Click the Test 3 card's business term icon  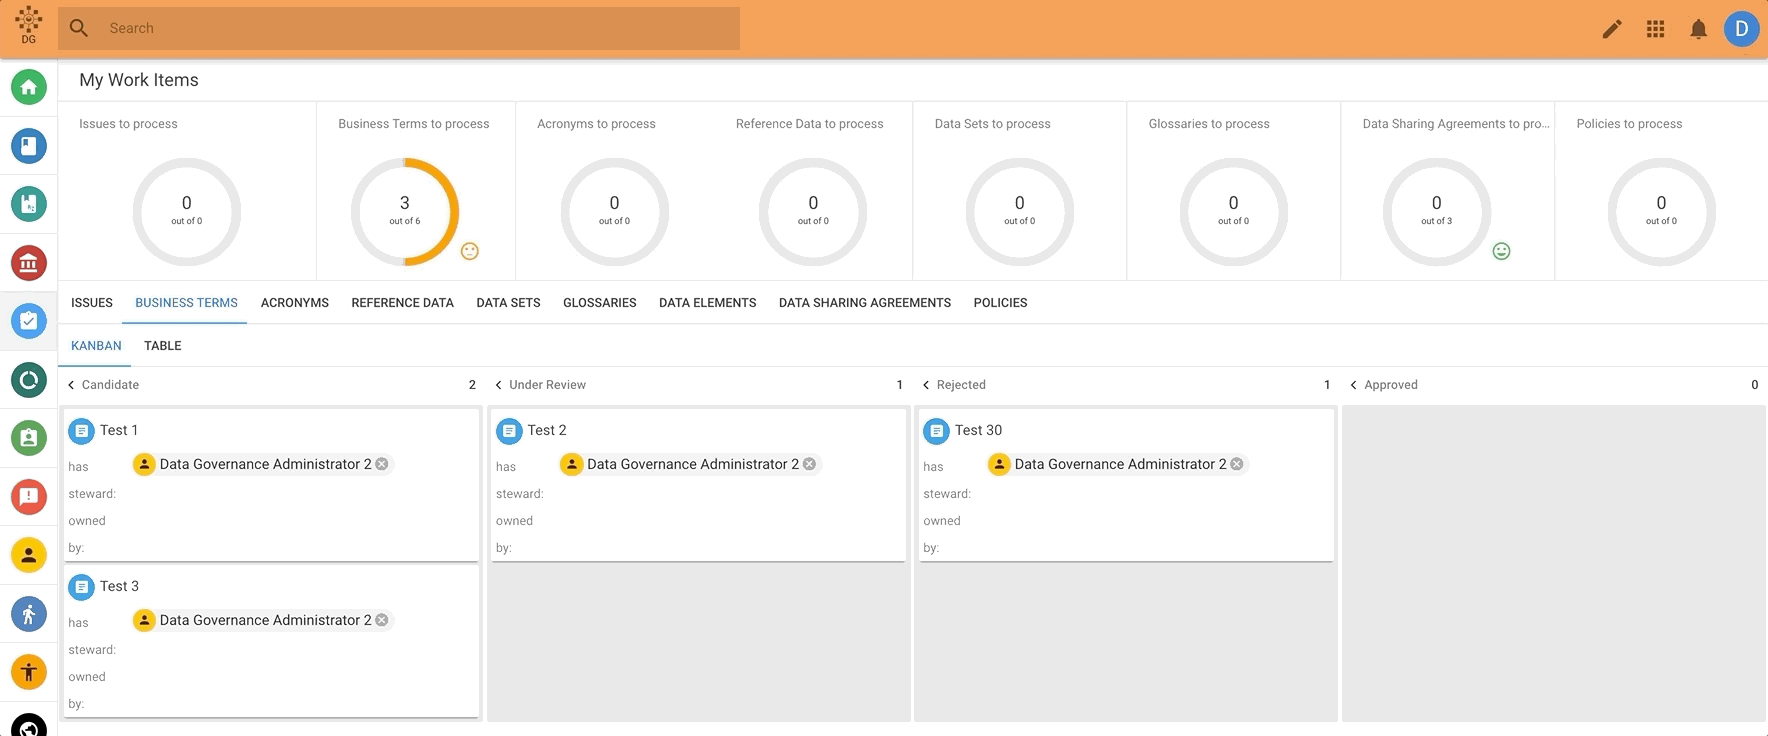click(82, 587)
